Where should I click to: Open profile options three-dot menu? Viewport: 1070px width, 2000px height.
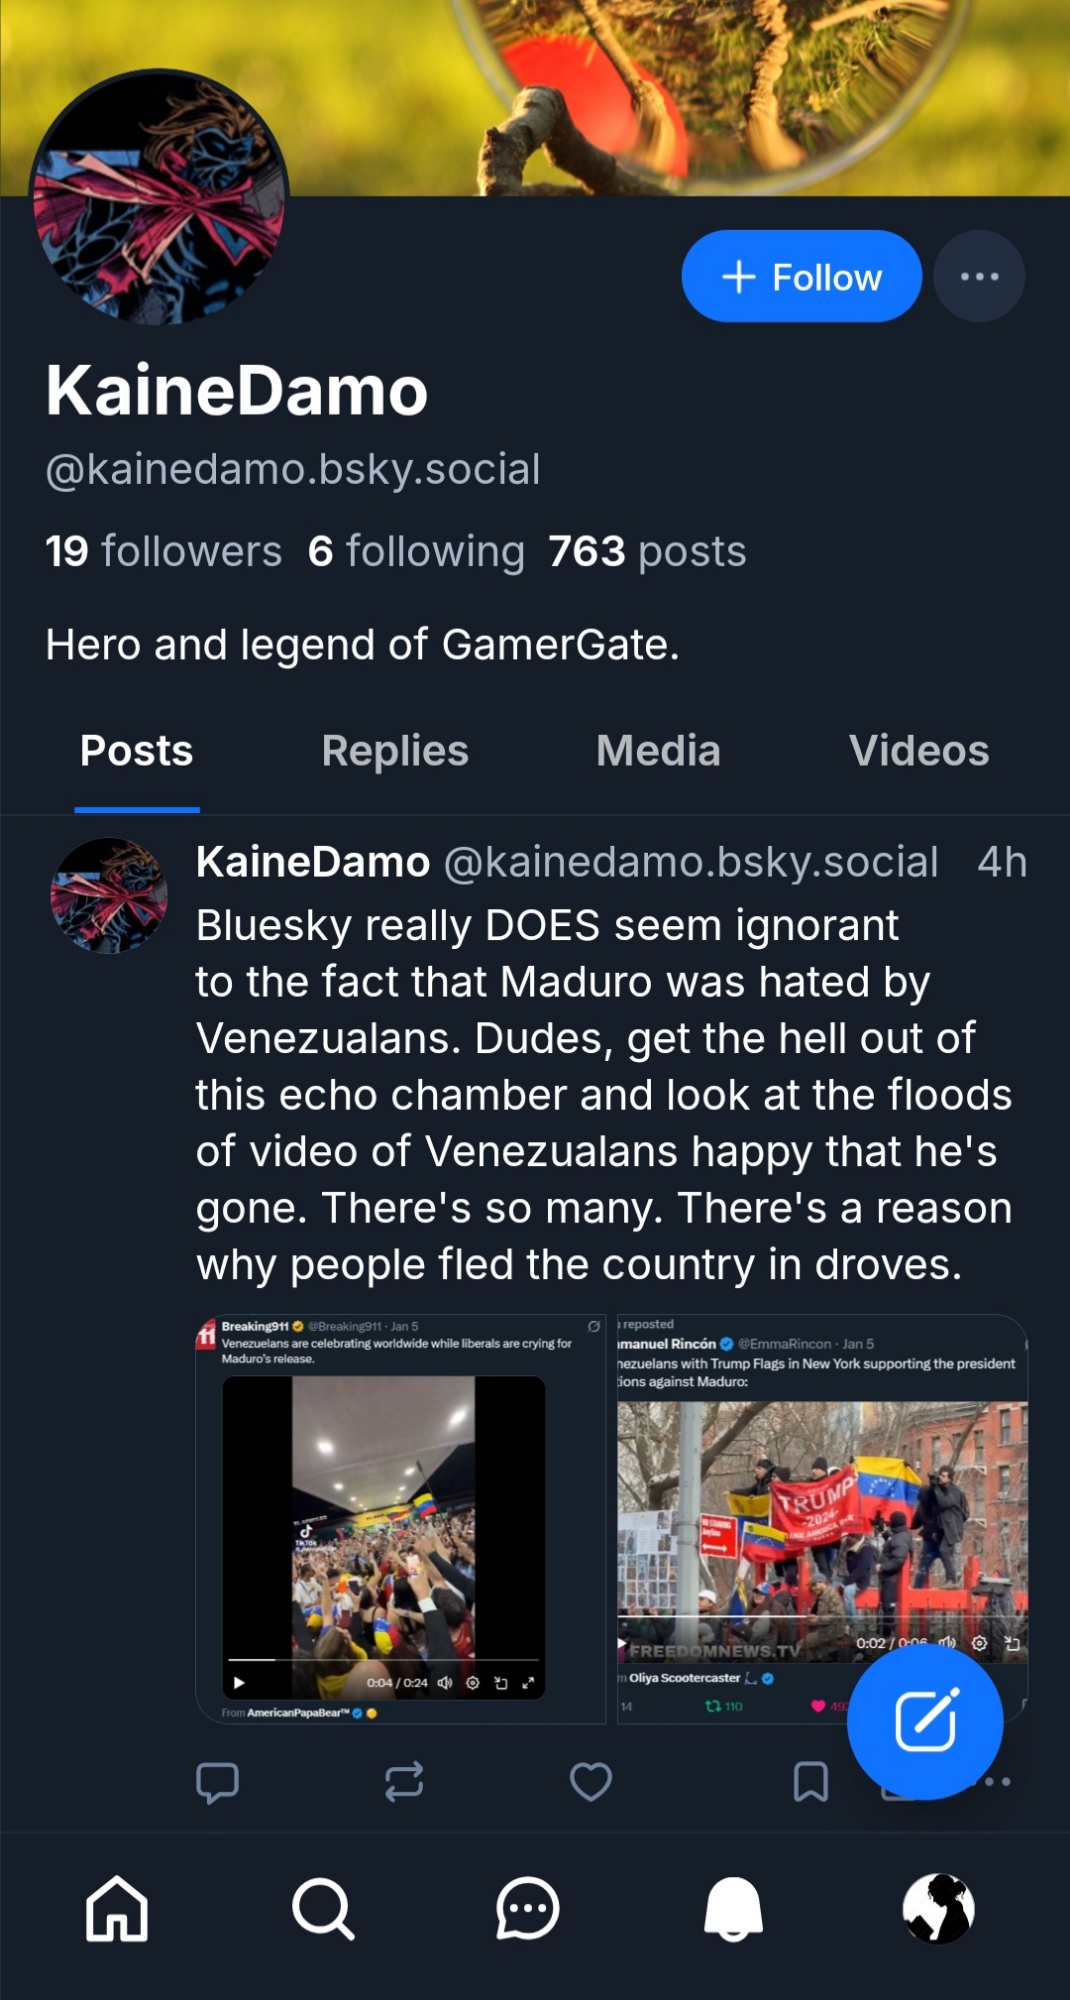(979, 276)
